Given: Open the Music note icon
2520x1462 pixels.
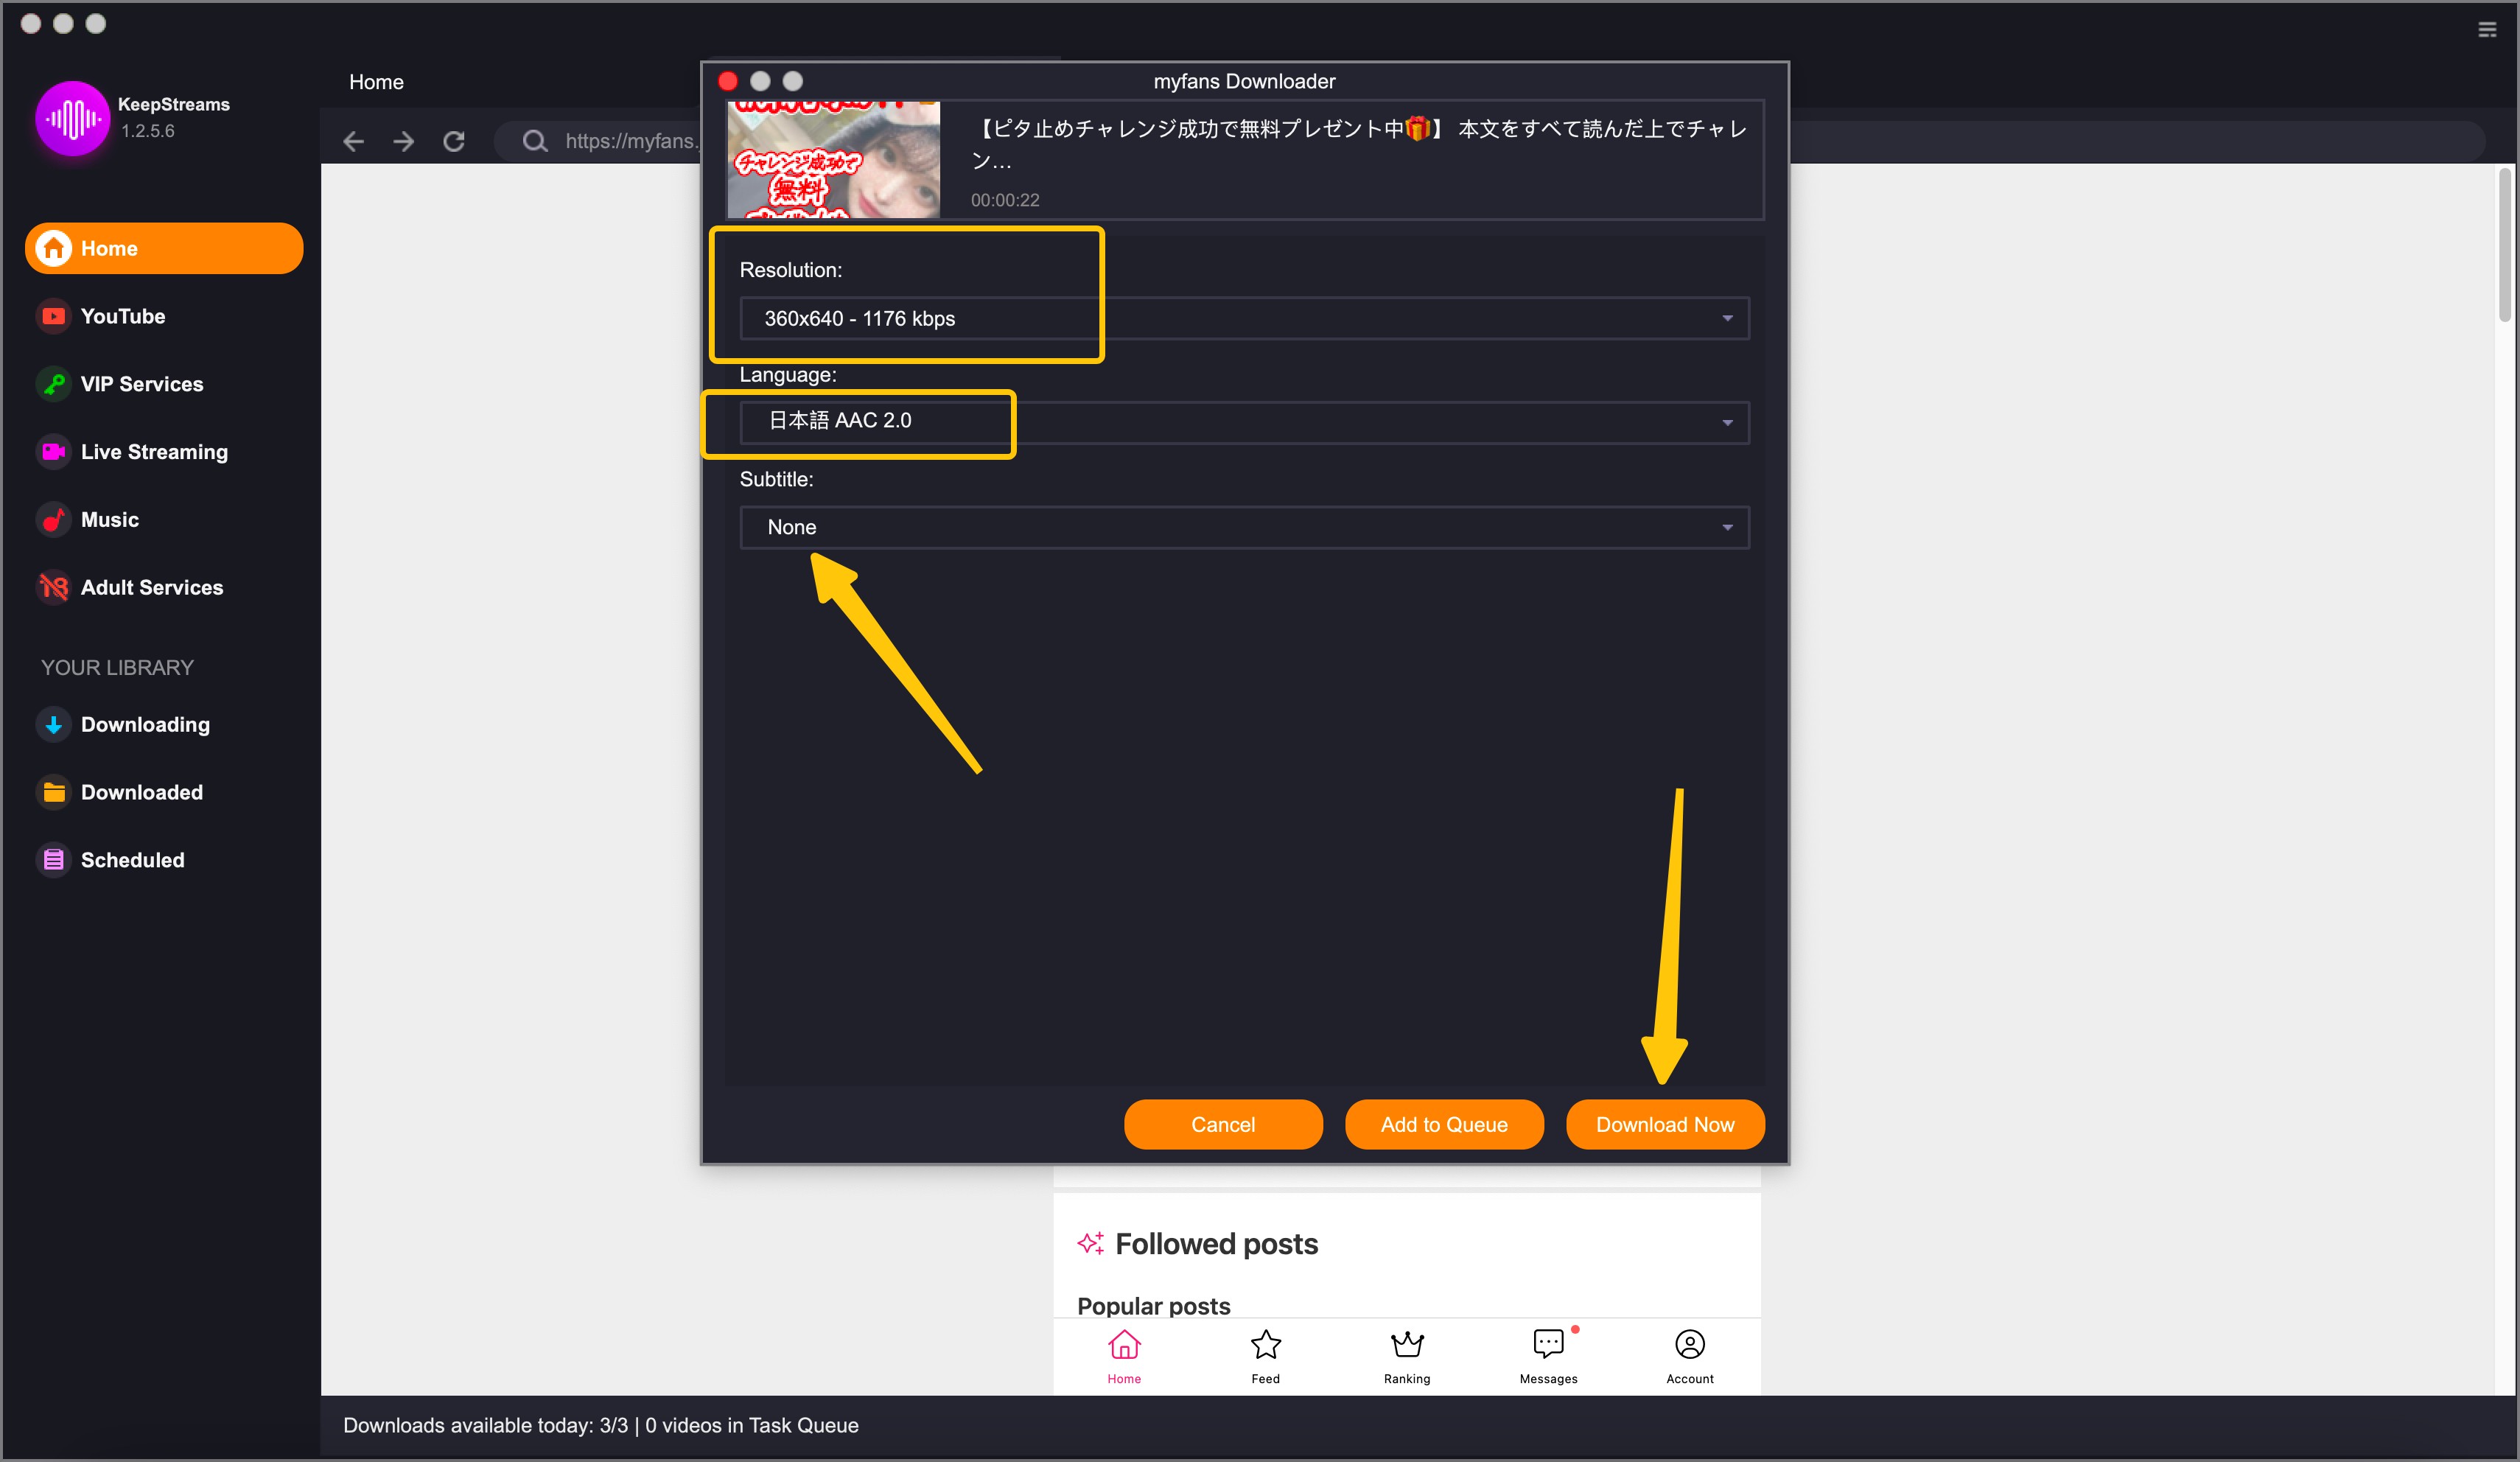Looking at the screenshot, I should 54,520.
